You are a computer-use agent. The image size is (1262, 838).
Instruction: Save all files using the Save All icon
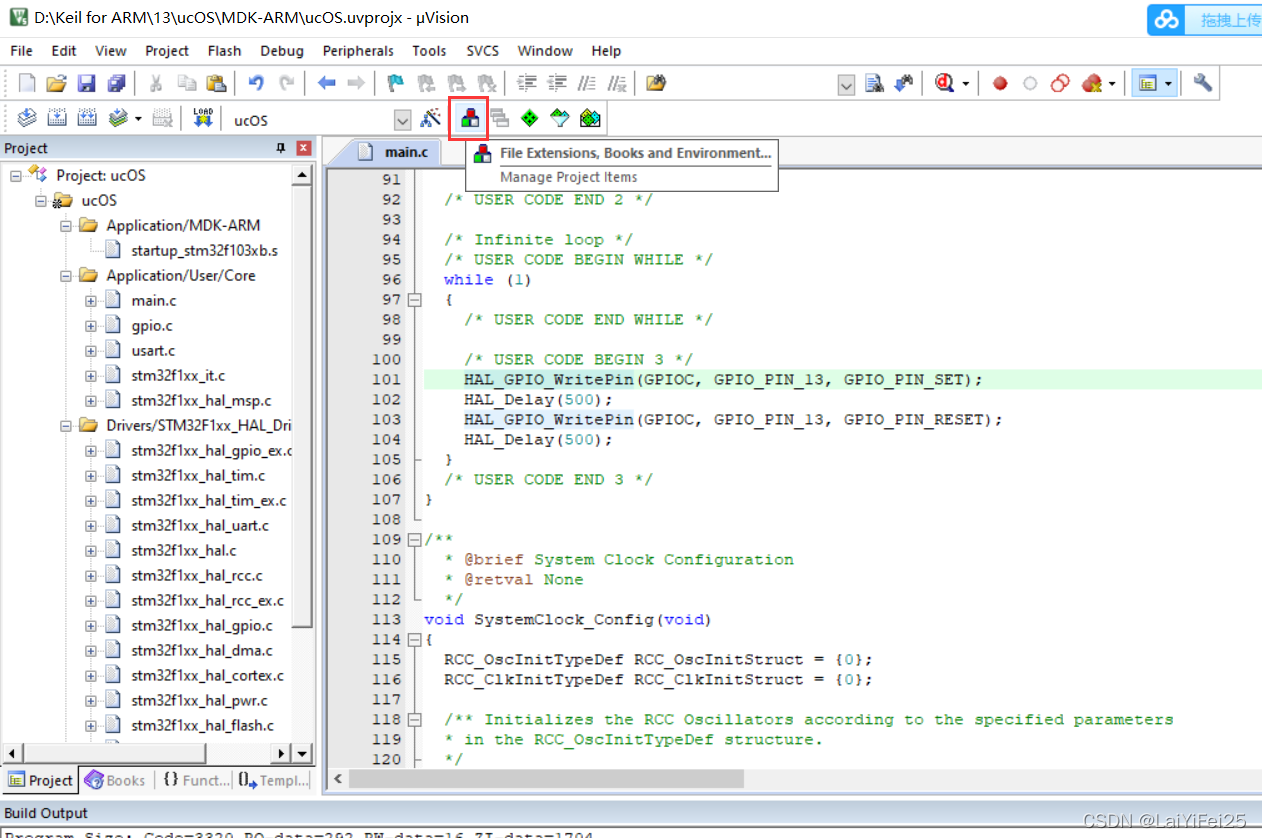click(x=117, y=84)
